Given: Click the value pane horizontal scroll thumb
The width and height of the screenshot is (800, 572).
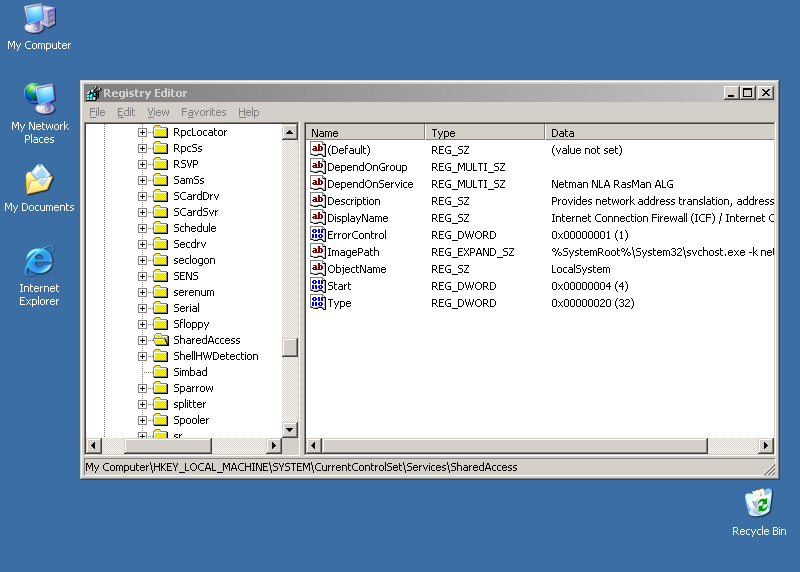Looking at the screenshot, I should pyautogui.click(x=515, y=446).
